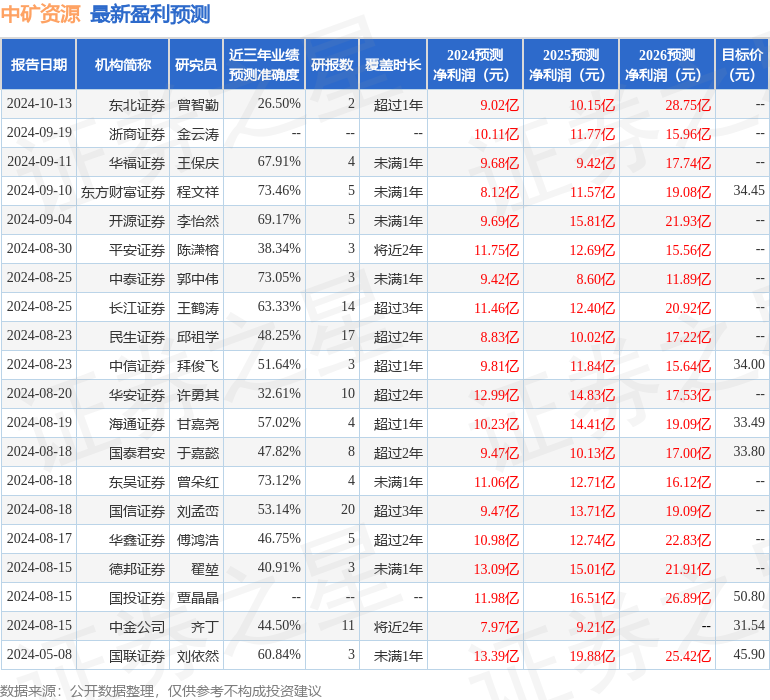This screenshot has height=700, width=770.
Task: Click the accuracy value 73.46%
Action: coord(279,190)
